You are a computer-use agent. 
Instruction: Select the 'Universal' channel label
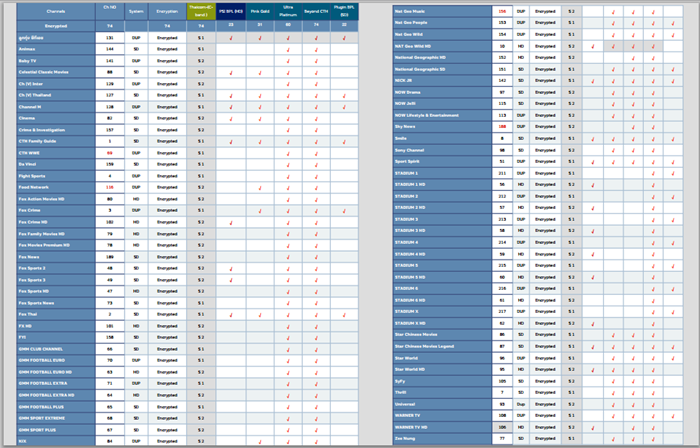point(442,404)
